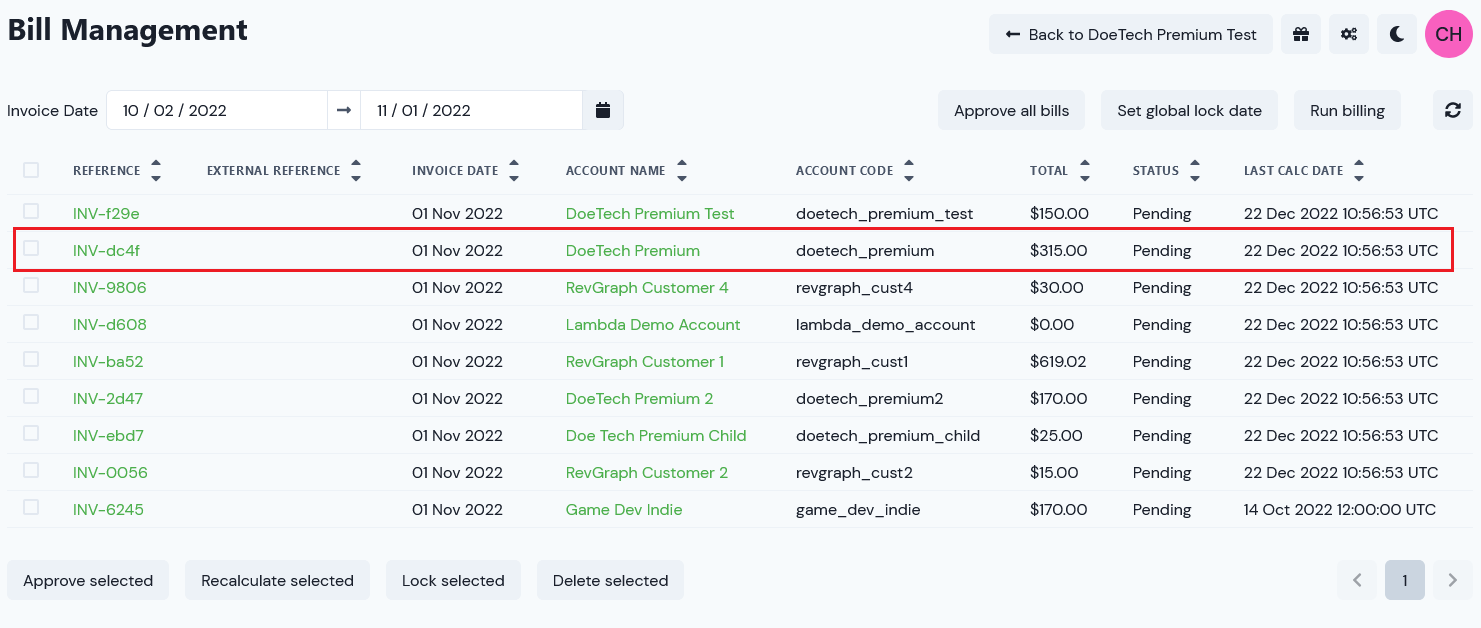Sort by Total column arrows
The width and height of the screenshot is (1481, 628).
pos(1085,171)
